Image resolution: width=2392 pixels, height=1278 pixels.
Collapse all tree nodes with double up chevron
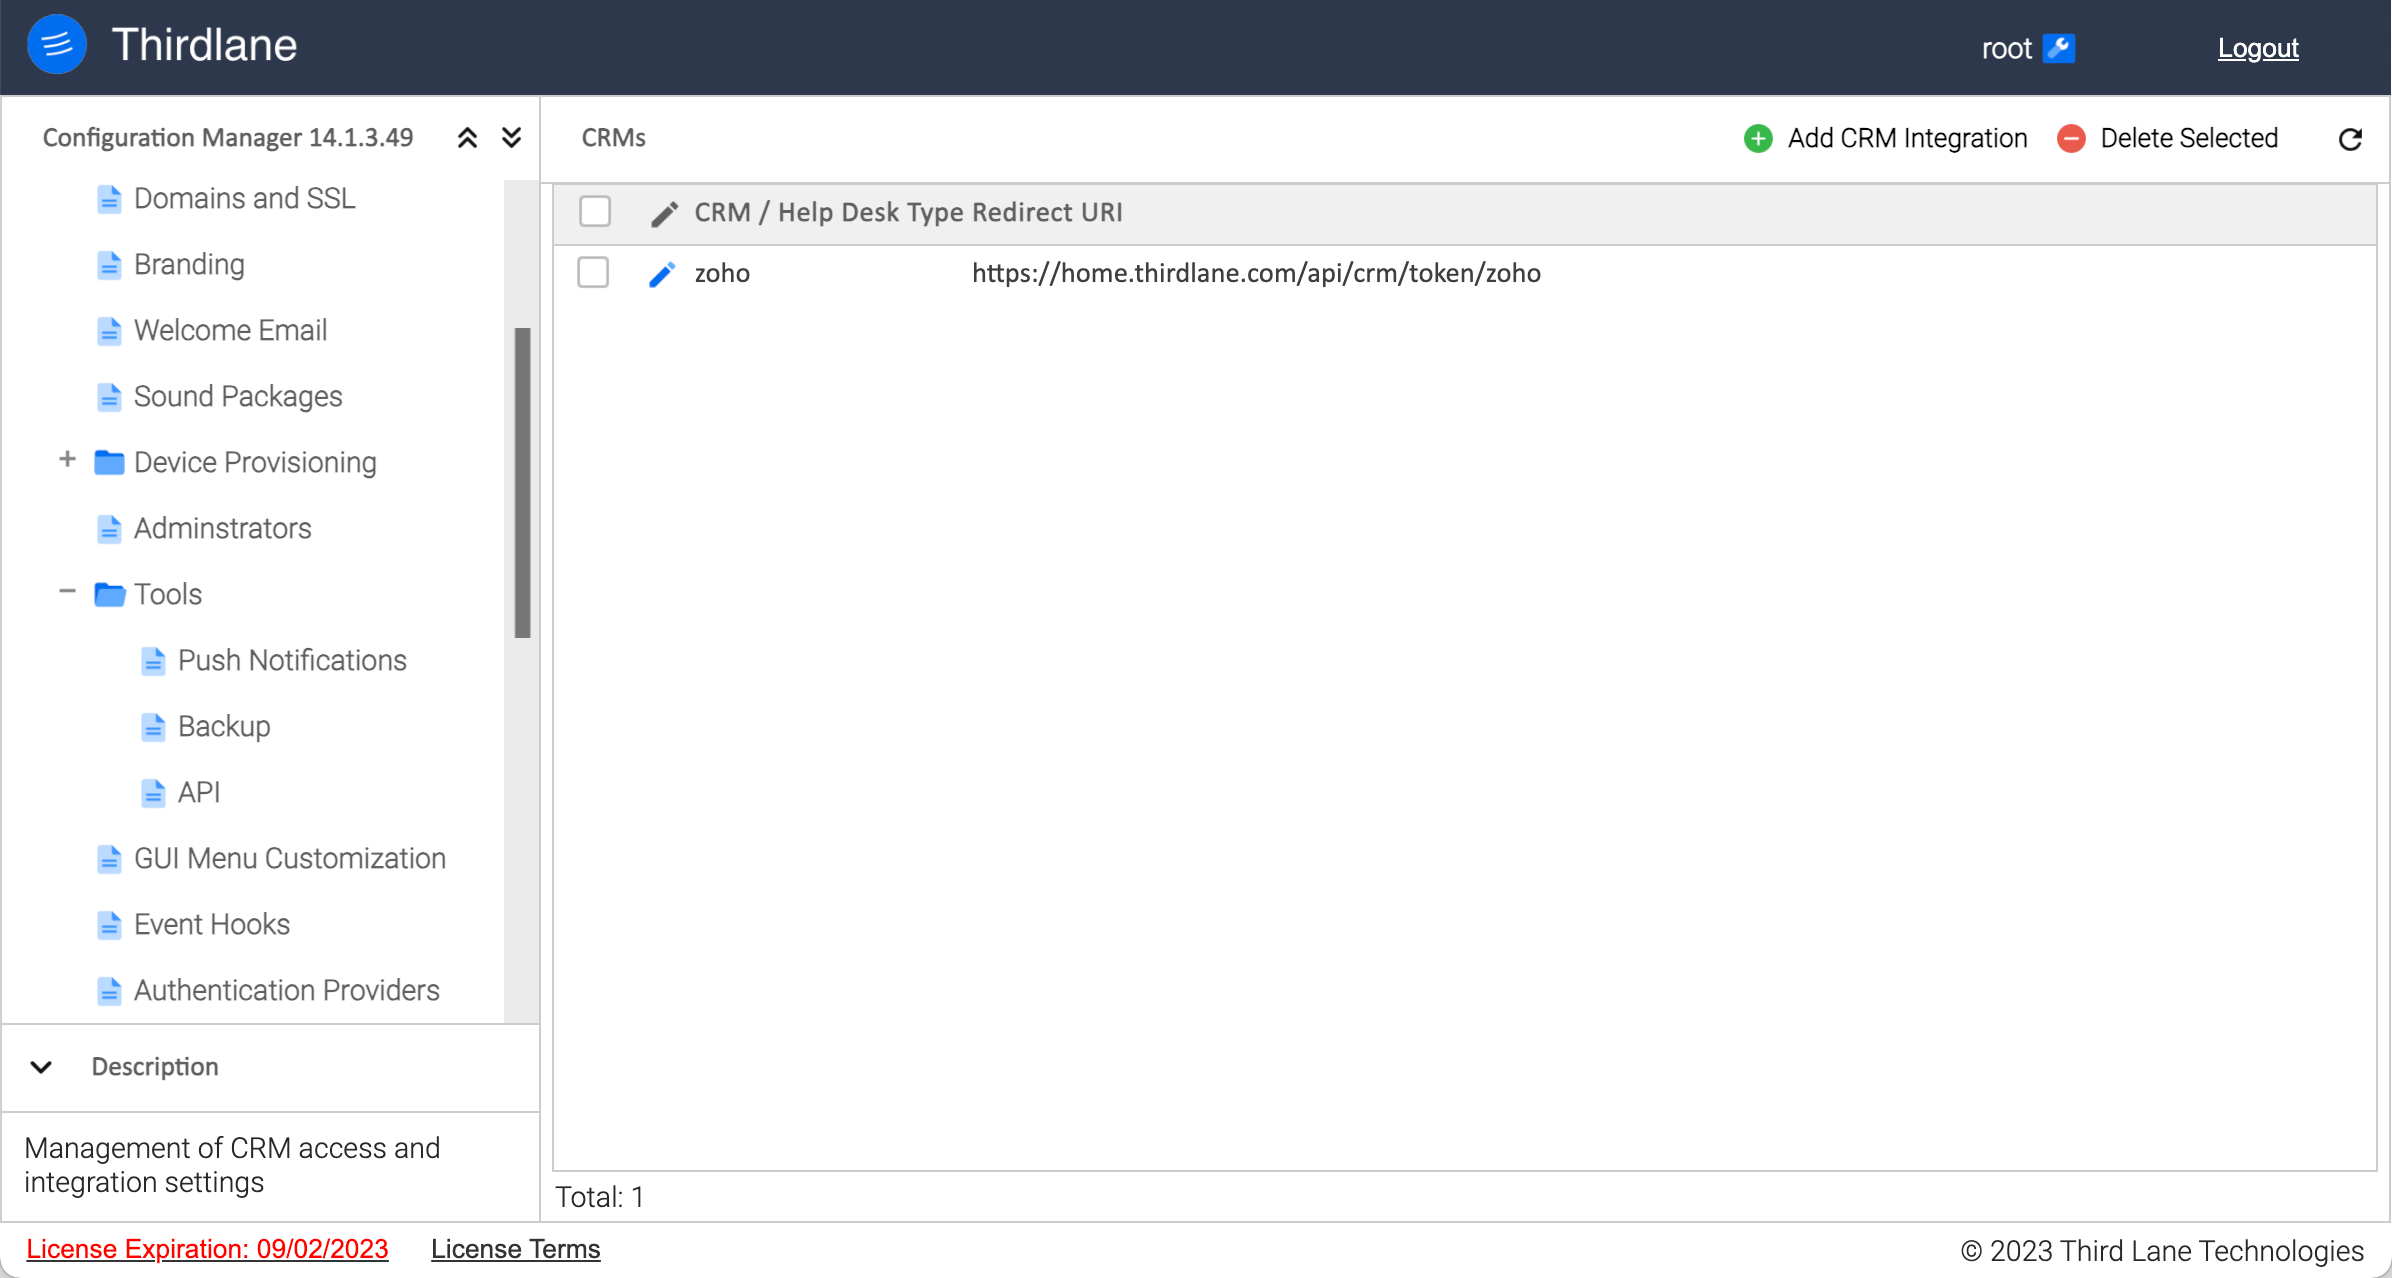[467, 138]
